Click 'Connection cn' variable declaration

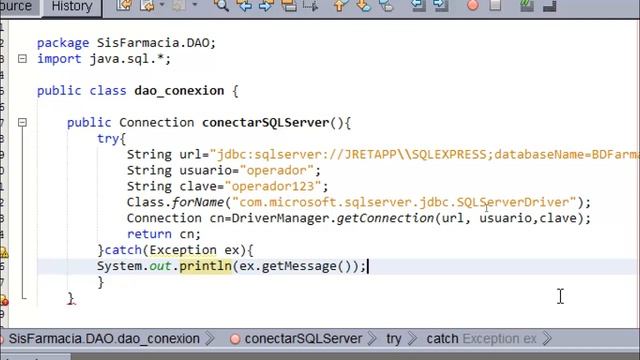(175, 218)
